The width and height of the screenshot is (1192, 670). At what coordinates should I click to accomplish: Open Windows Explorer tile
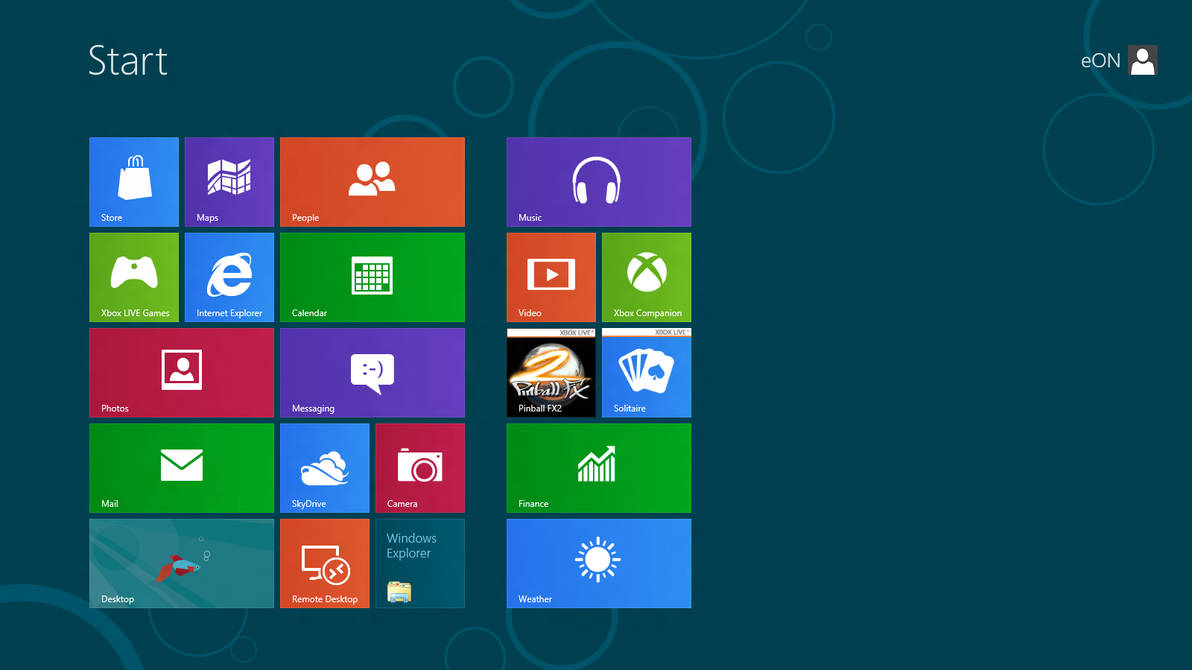pyautogui.click(x=420, y=564)
